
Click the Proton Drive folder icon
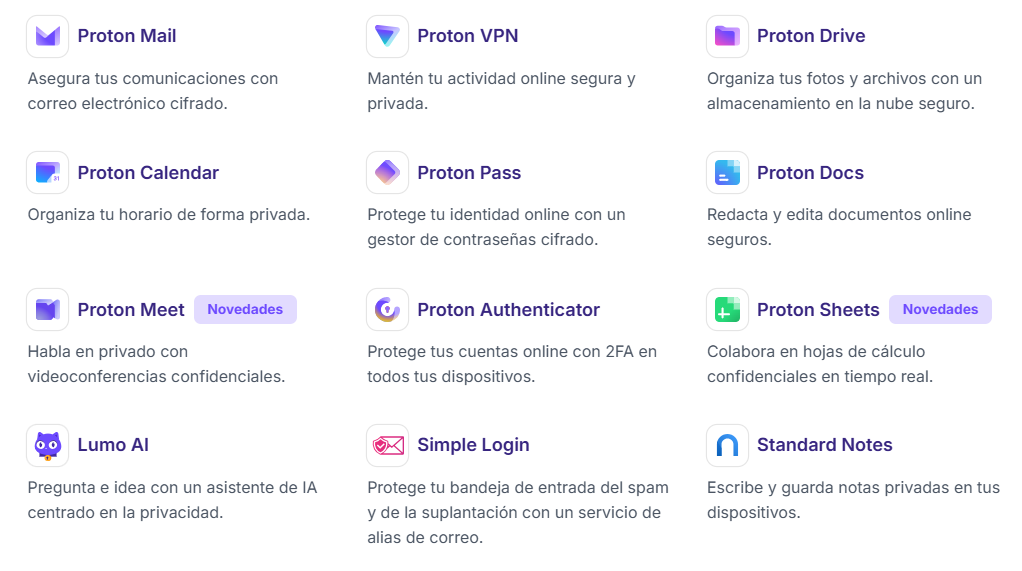click(727, 36)
